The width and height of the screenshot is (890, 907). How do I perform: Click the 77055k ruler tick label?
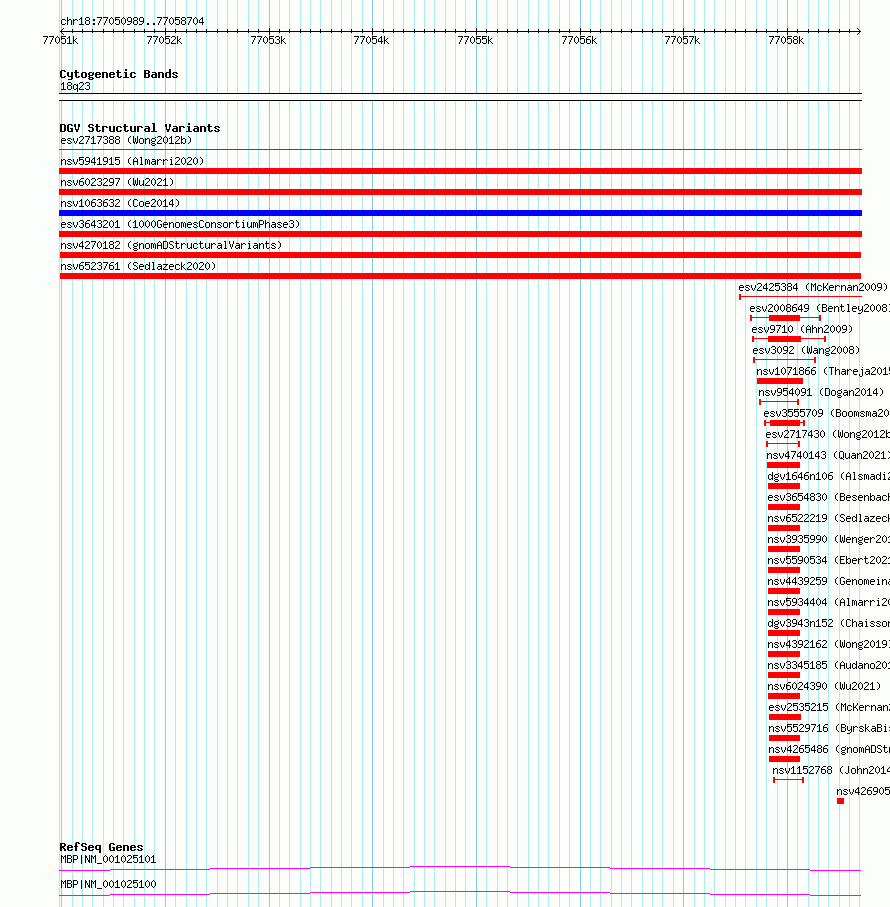[x=475, y=40]
